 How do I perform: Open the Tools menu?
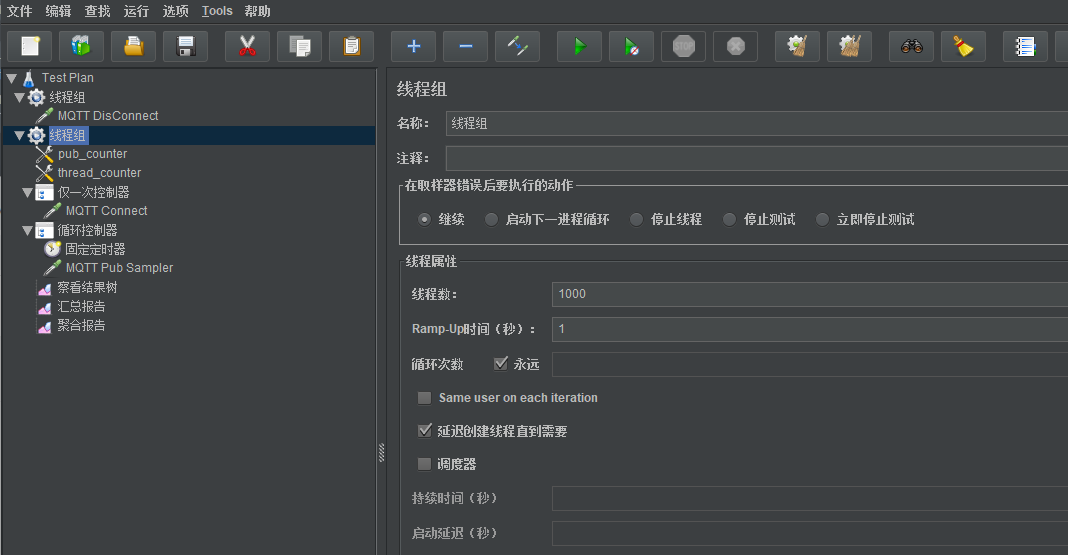coord(217,11)
